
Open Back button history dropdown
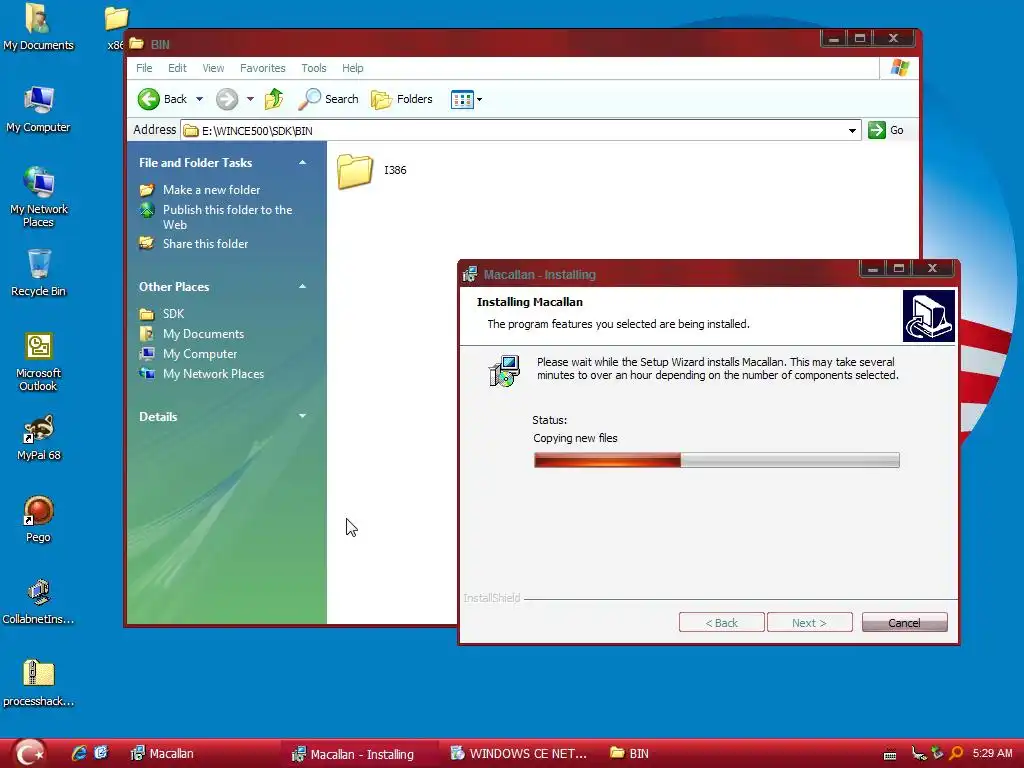pyautogui.click(x=200, y=99)
